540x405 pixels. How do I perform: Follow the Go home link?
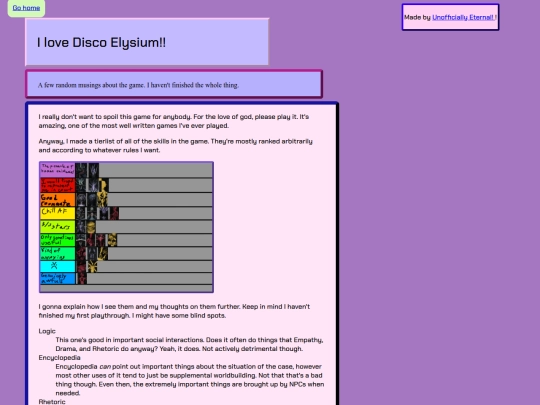point(26,8)
